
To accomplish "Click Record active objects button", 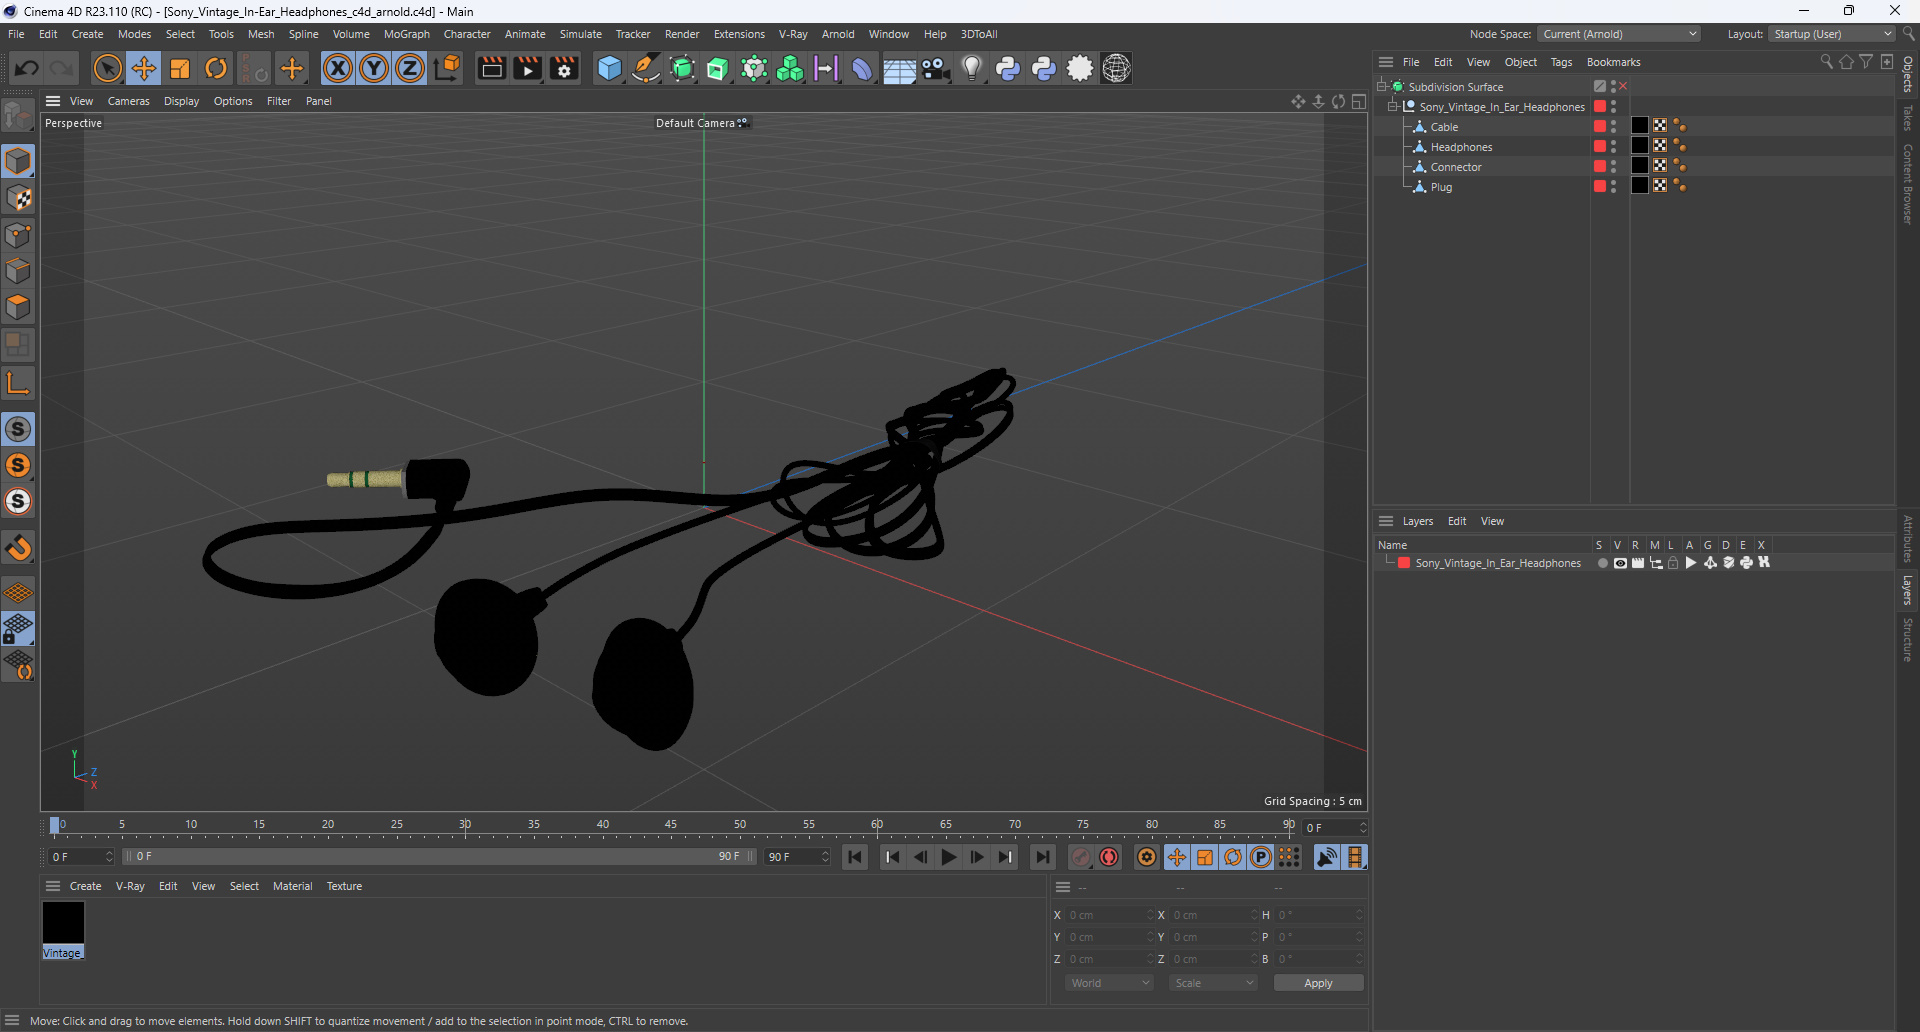I will (x=1081, y=857).
